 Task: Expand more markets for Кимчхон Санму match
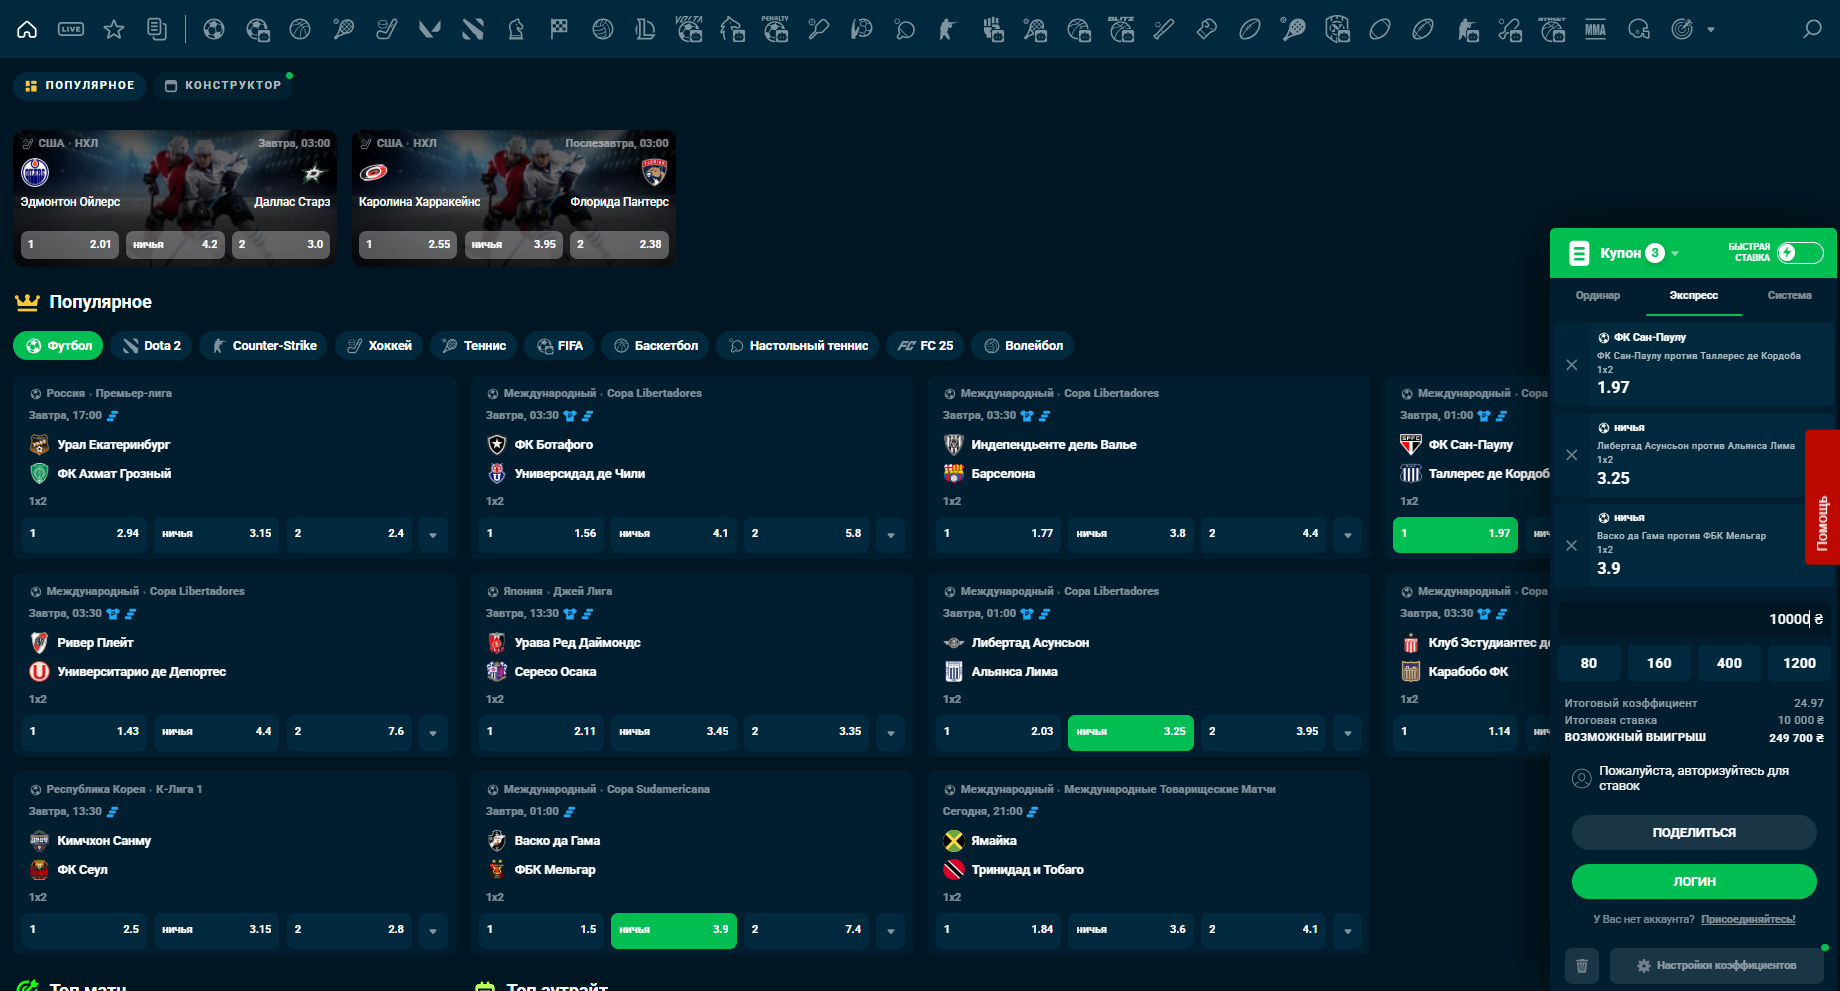click(433, 931)
